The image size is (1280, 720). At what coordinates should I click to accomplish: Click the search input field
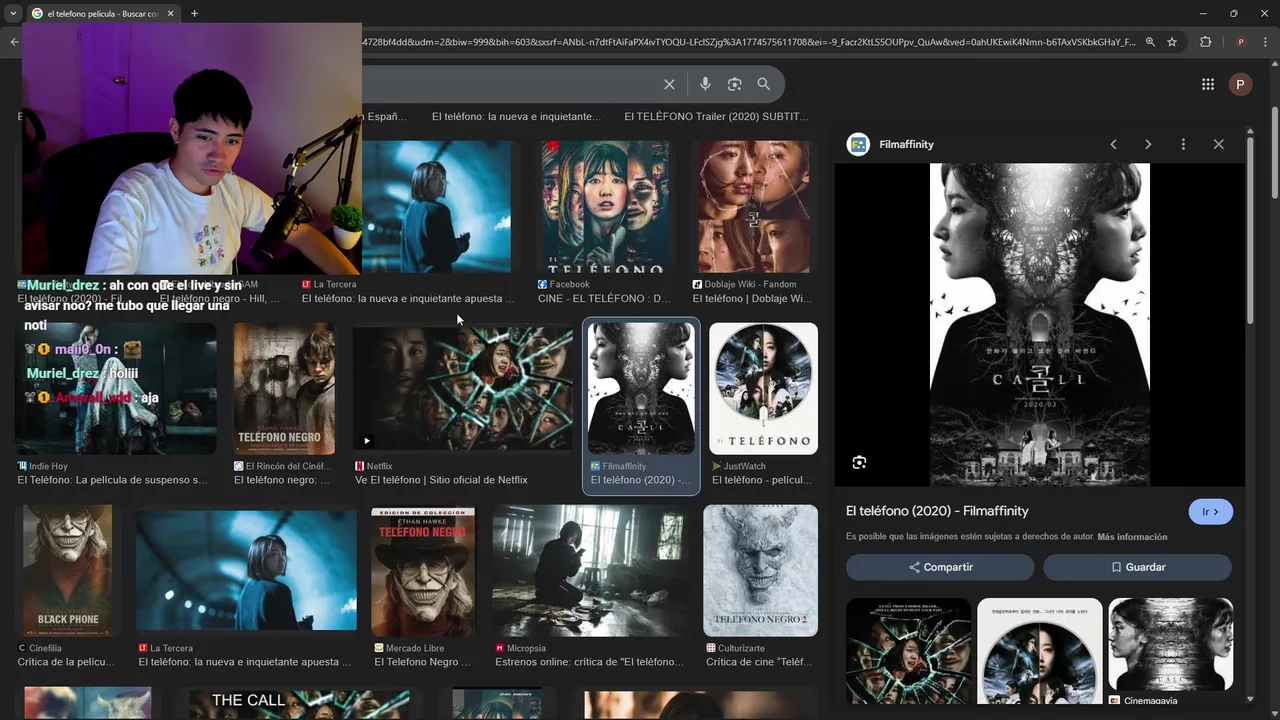click(510, 85)
